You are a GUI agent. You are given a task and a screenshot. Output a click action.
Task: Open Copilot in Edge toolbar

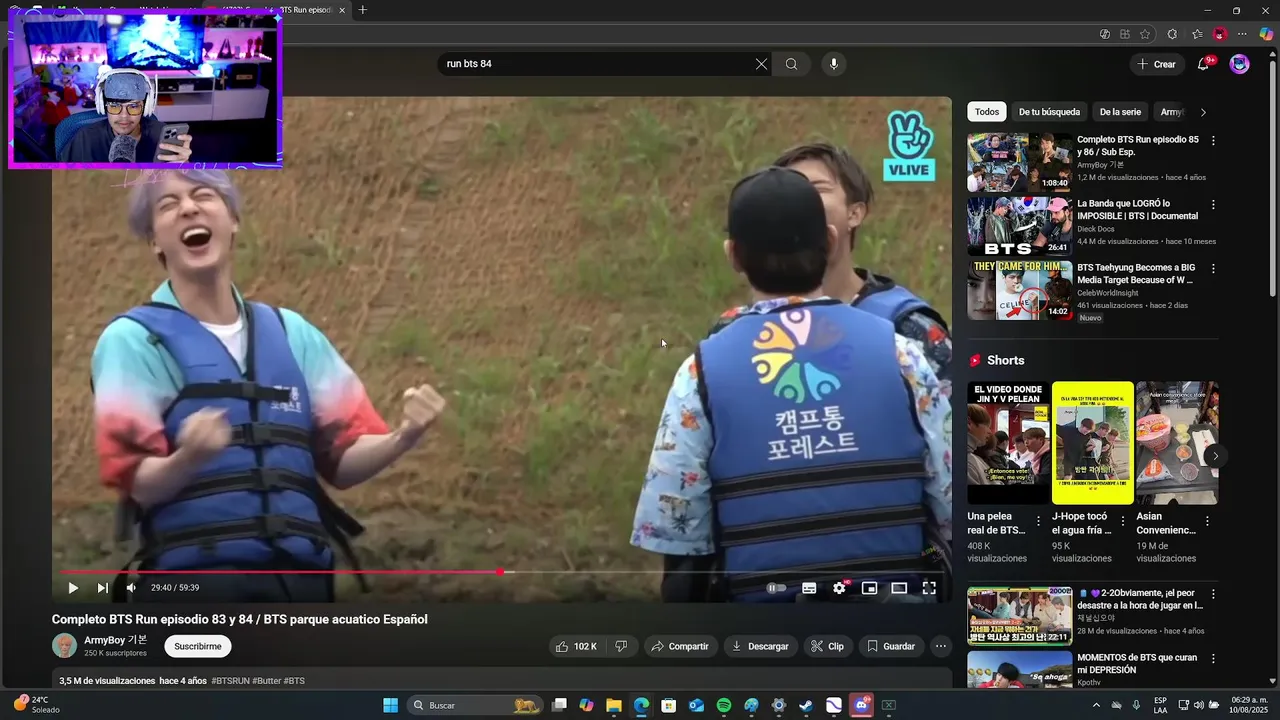coord(1266,34)
